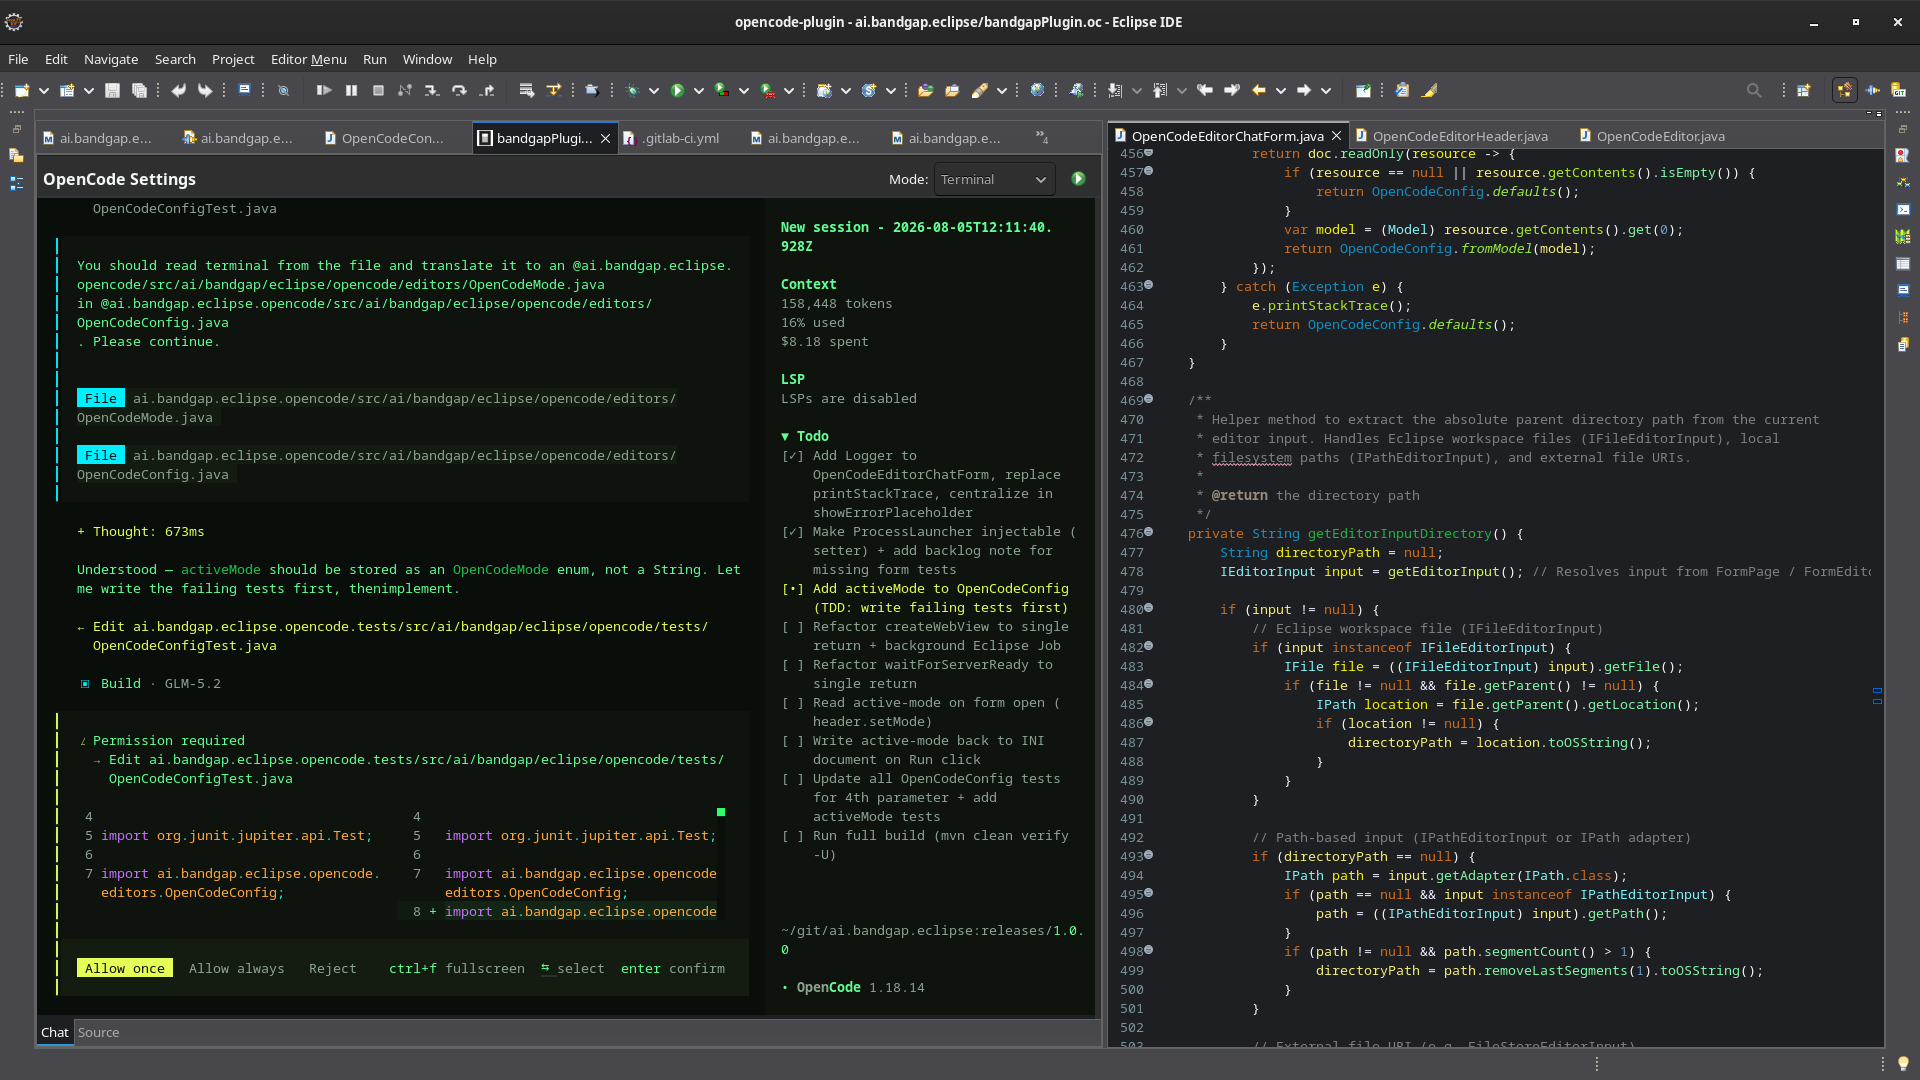Click the Forward navigation arrow
1920x1080 pixels.
(x=1304, y=90)
